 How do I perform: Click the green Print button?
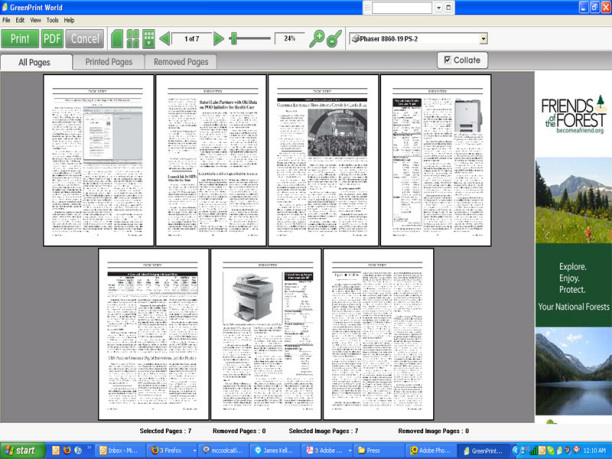tap(18, 39)
